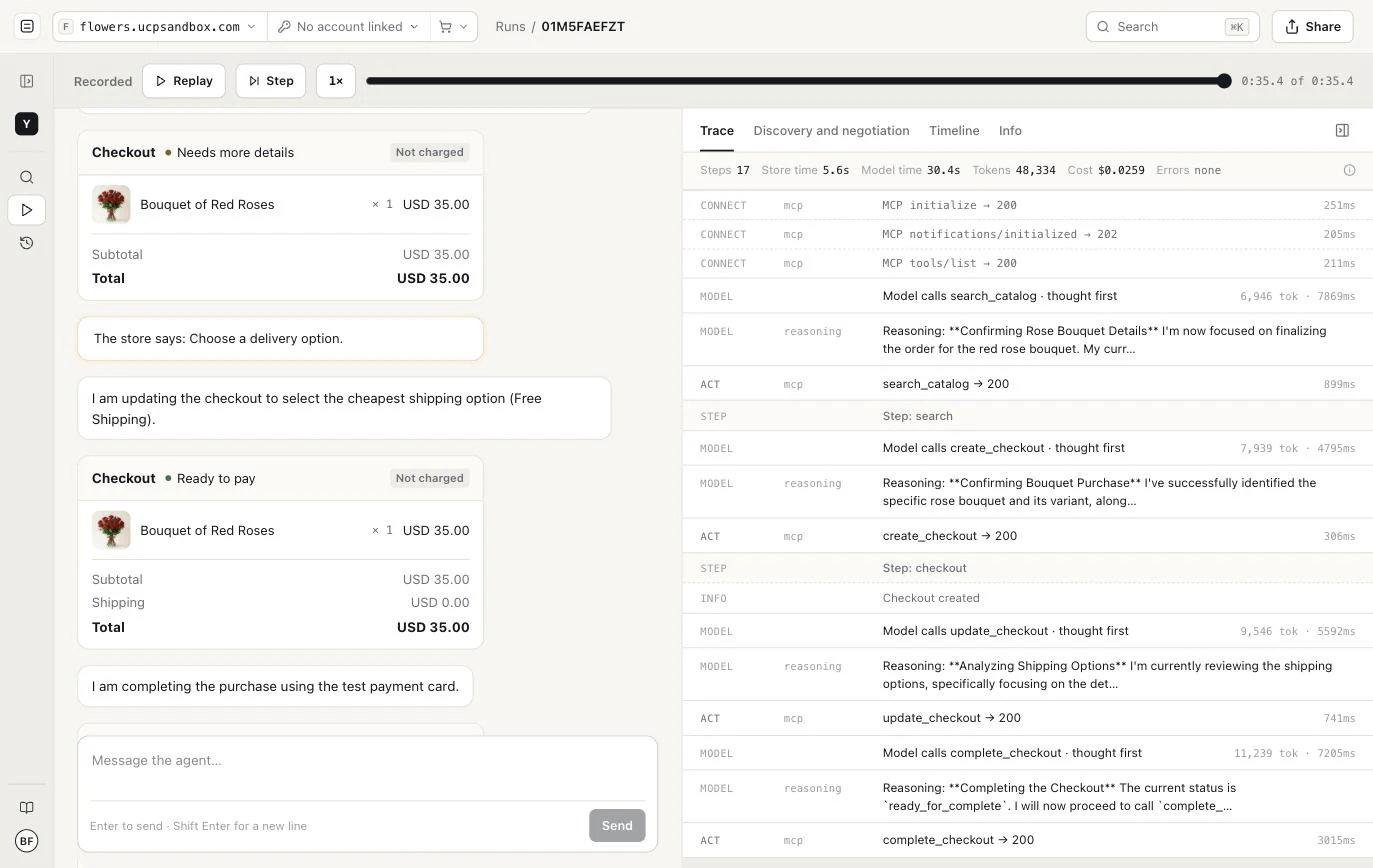Viewport: 1373px width, 868px height.
Task: Click rose thumbnail in Ready to pay checkout
Action: tap(111, 530)
